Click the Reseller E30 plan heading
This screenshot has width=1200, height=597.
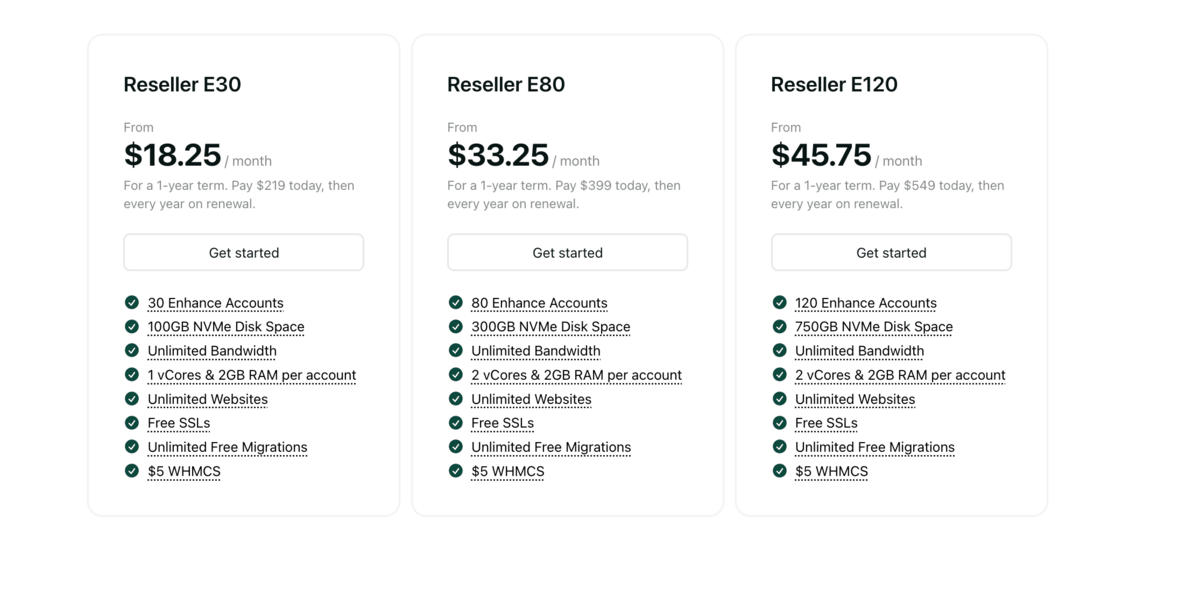pos(182,84)
